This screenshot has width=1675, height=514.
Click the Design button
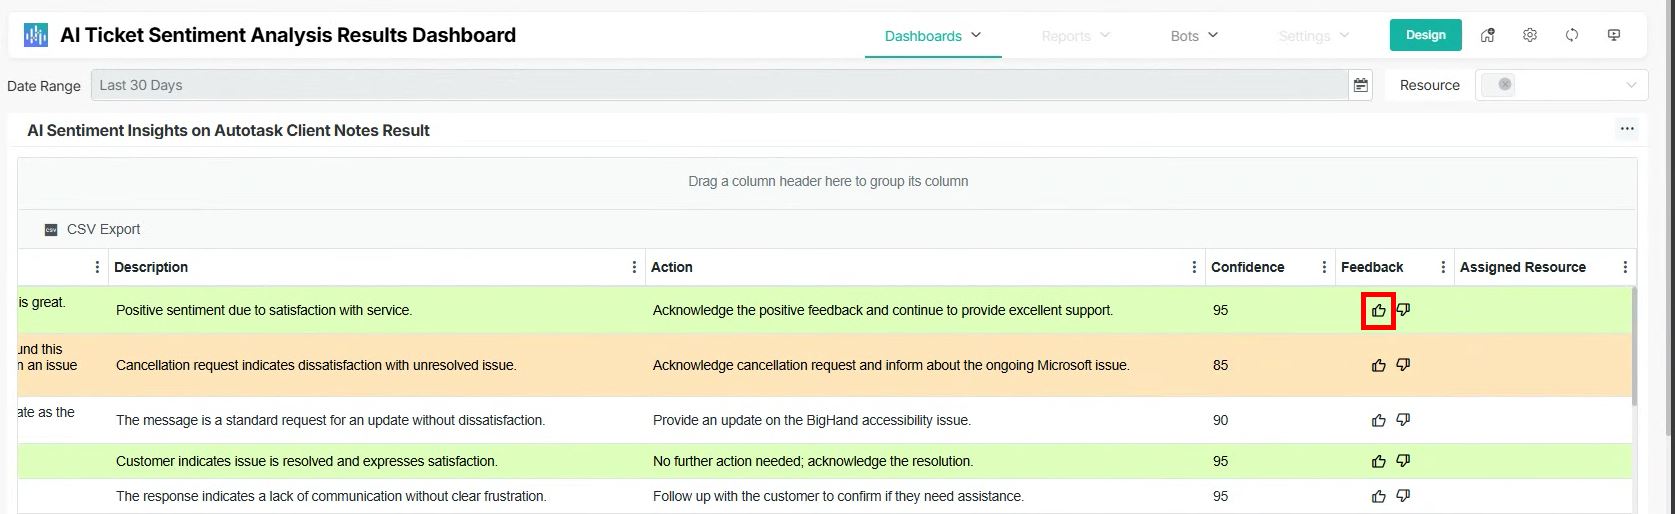click(1425, 35)
